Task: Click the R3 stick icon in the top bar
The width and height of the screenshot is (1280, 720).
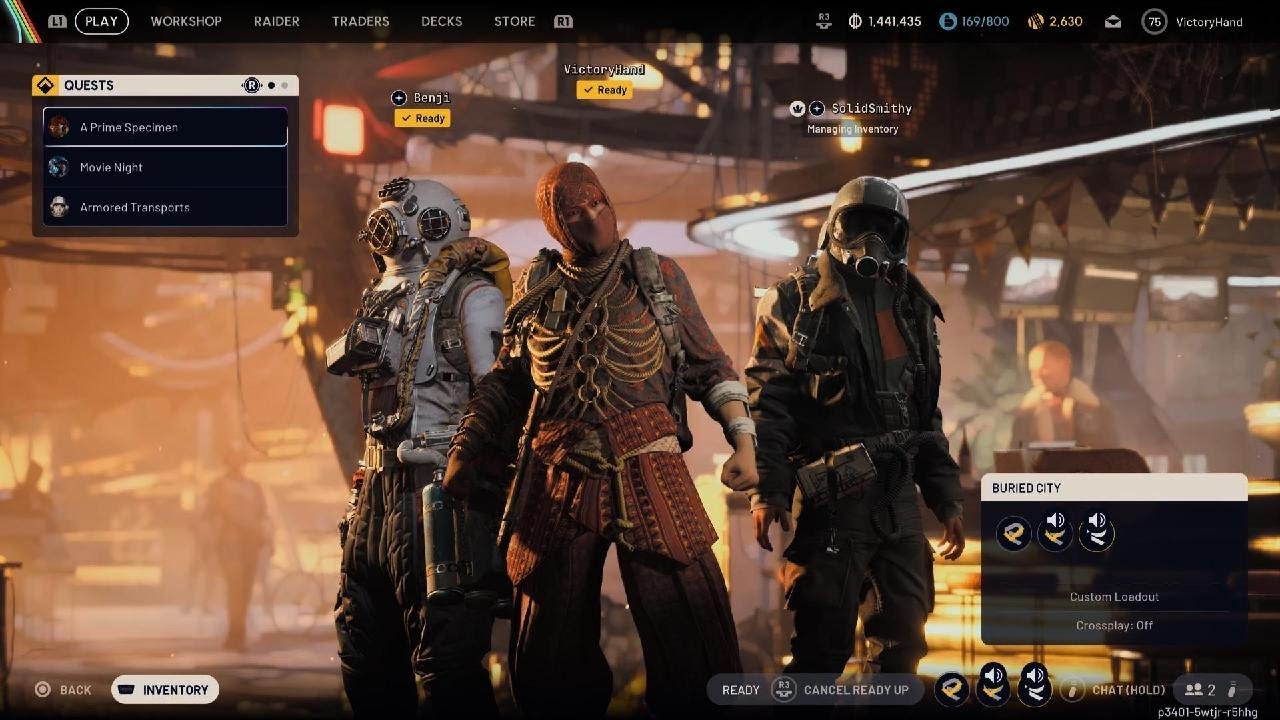Action: click(824, 21)
